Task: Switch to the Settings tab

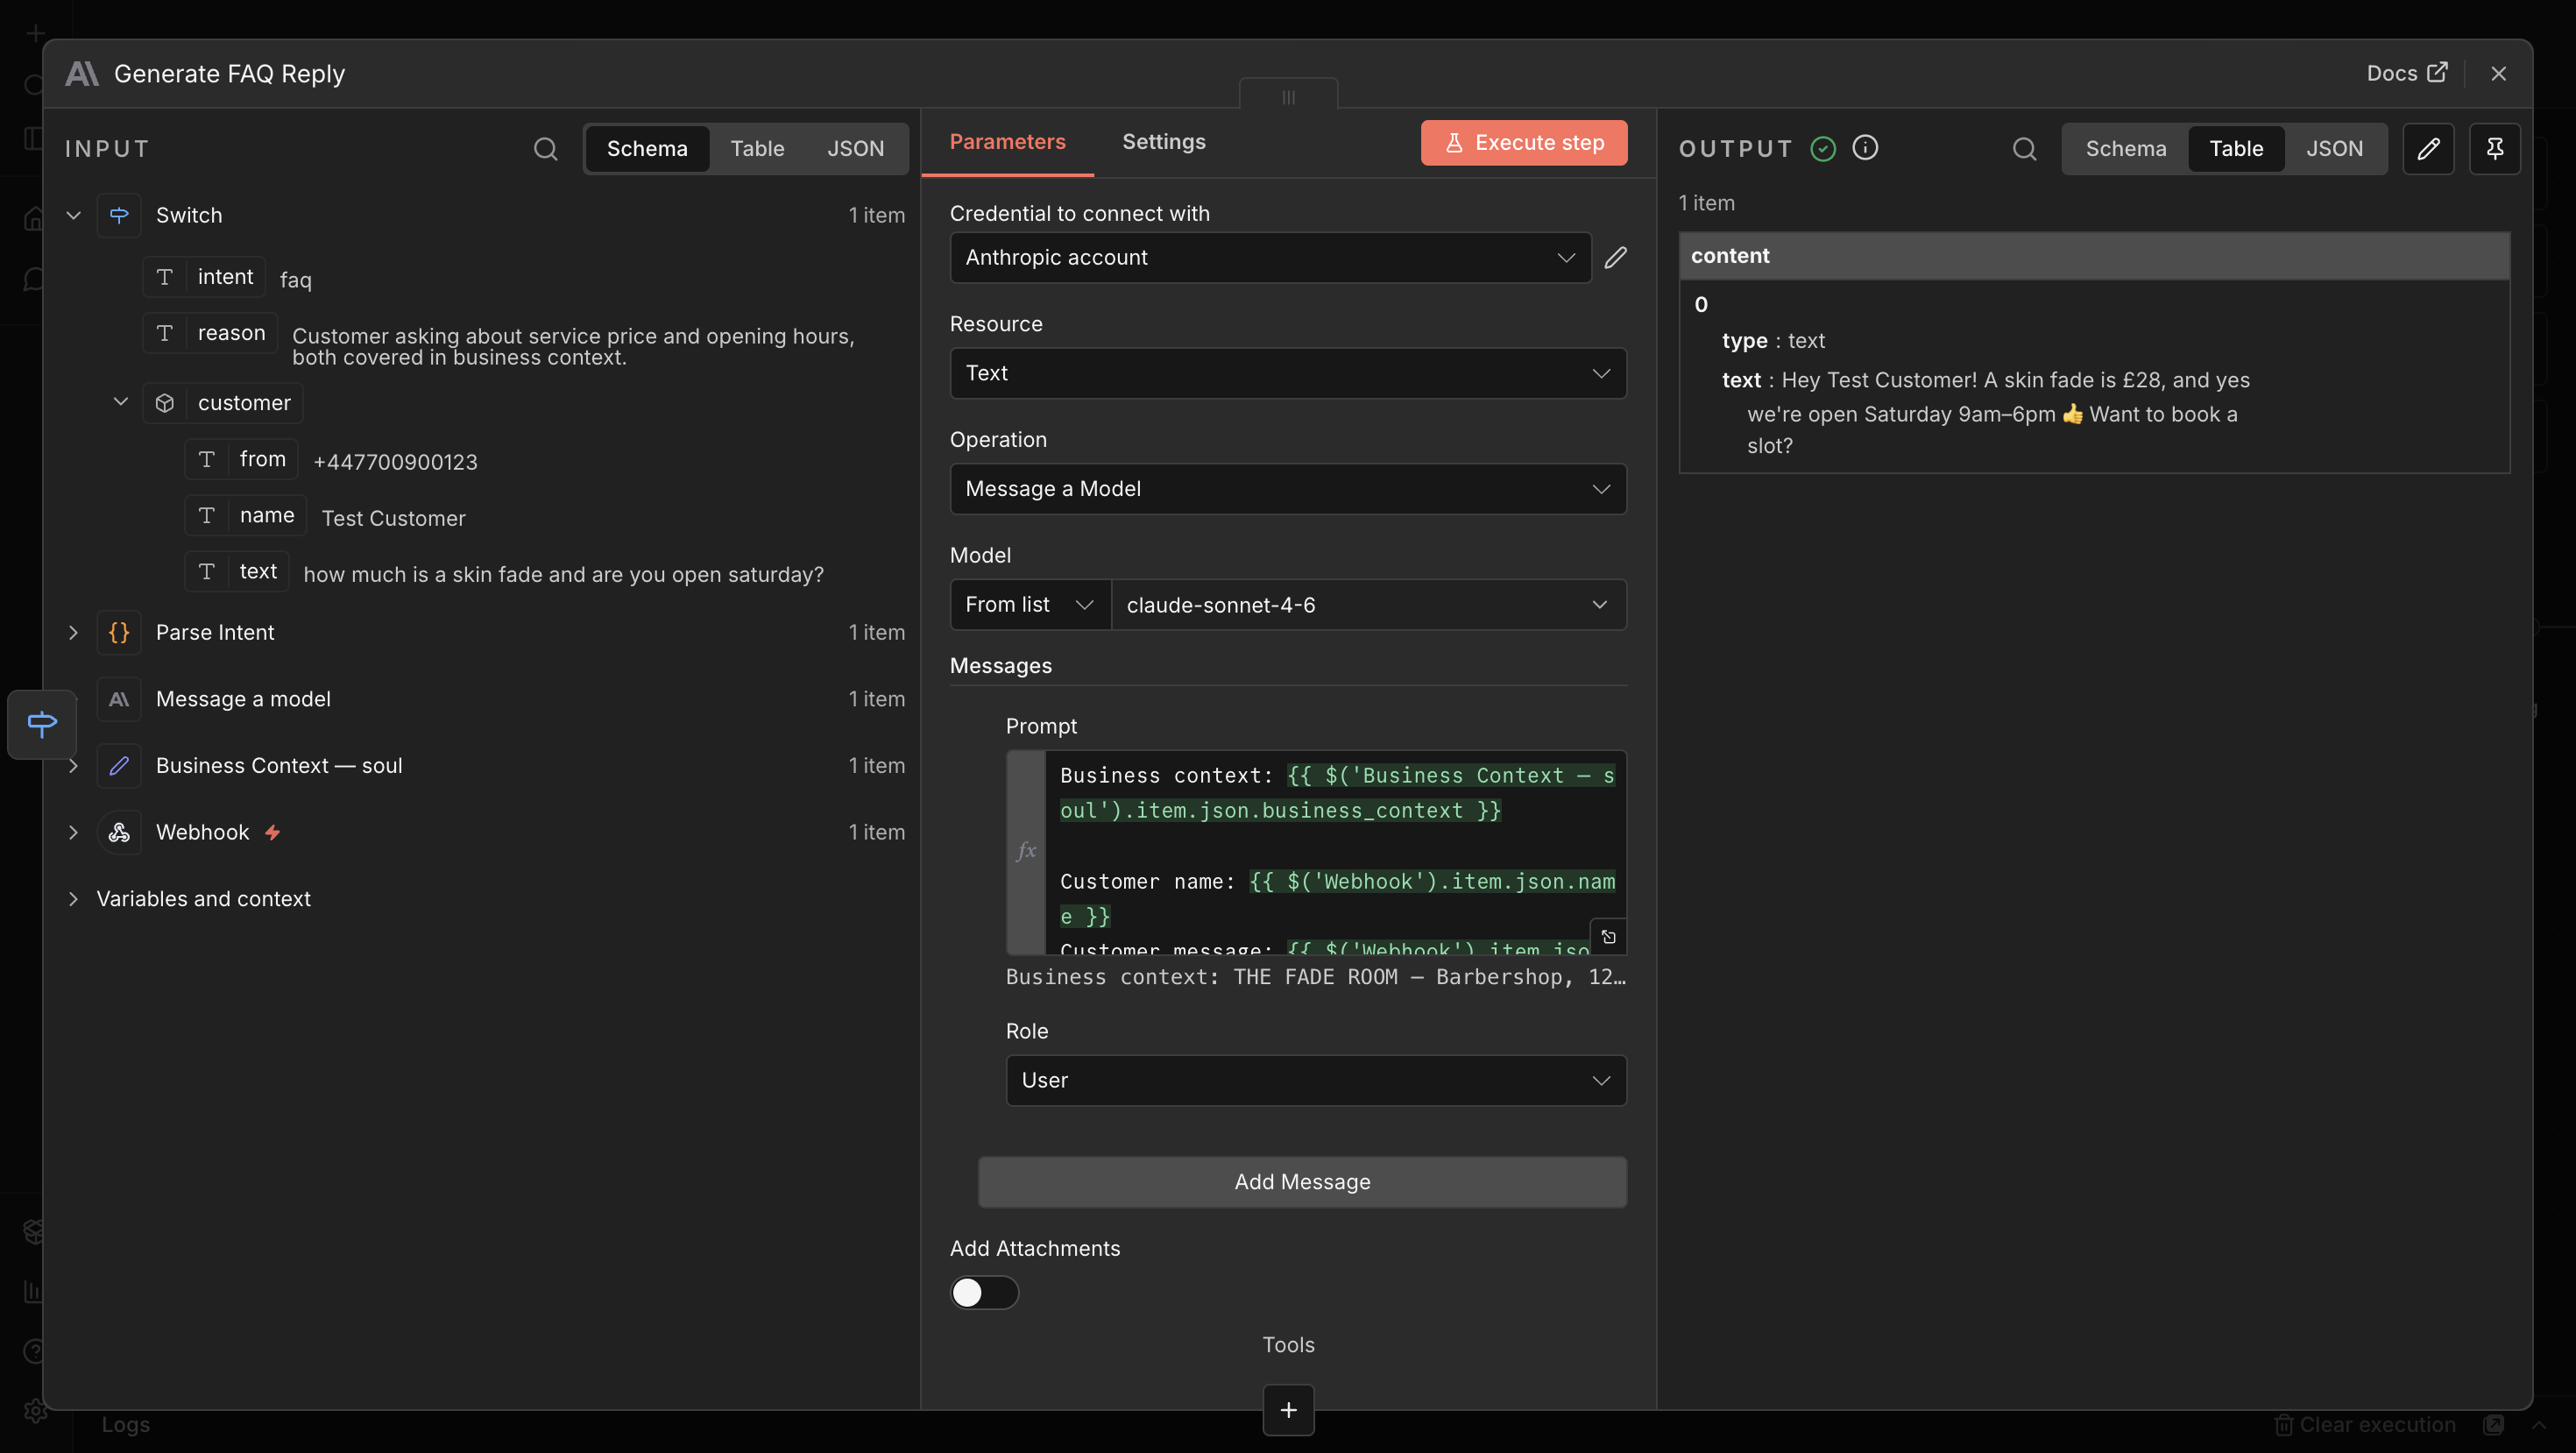Action: (1163, 142)
